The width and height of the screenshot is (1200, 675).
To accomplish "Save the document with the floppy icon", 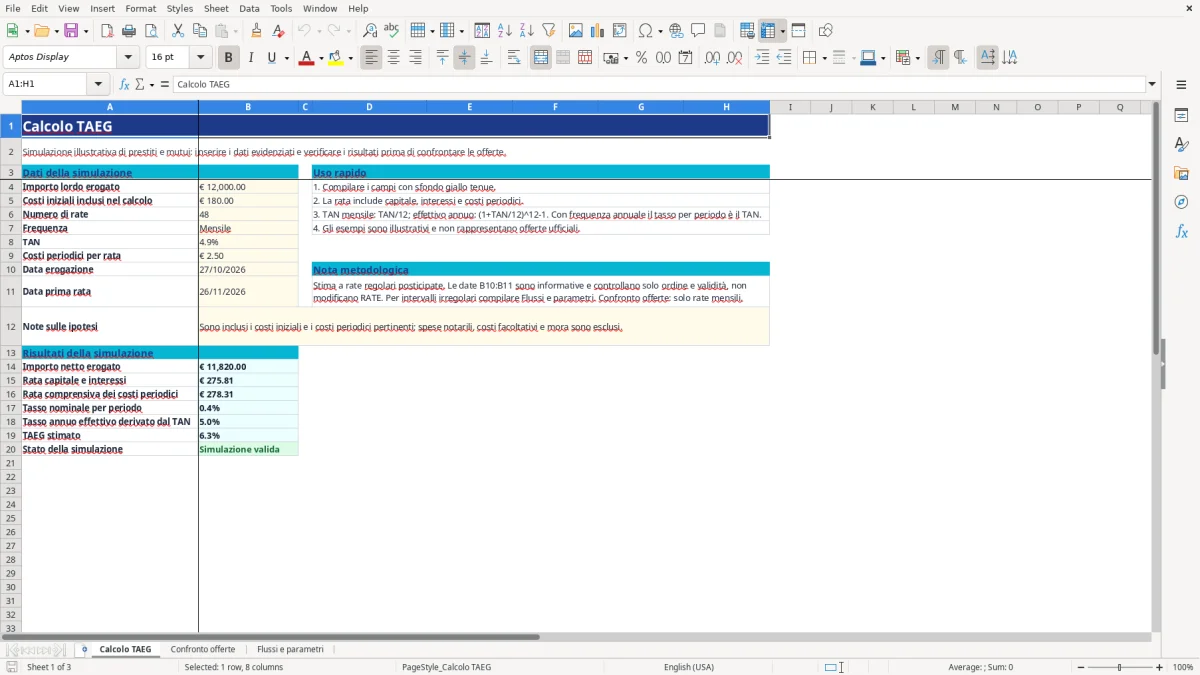I will [x=71, y=31].
